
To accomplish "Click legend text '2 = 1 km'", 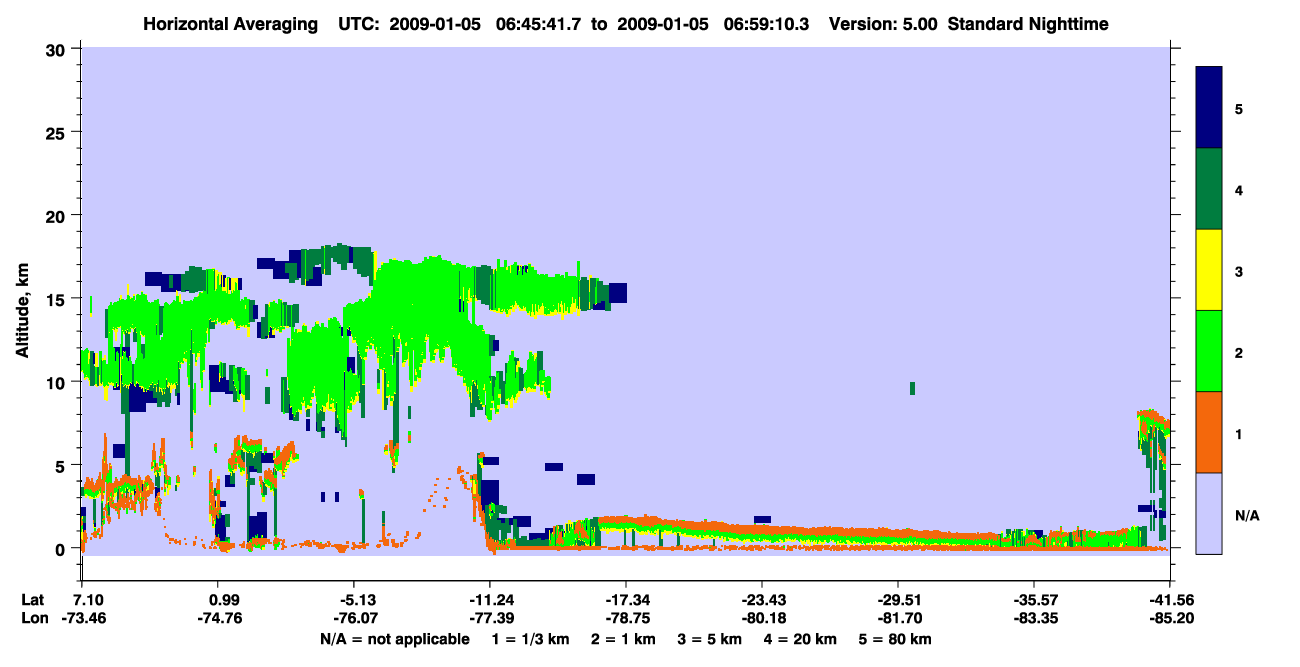I will (624, 639).
